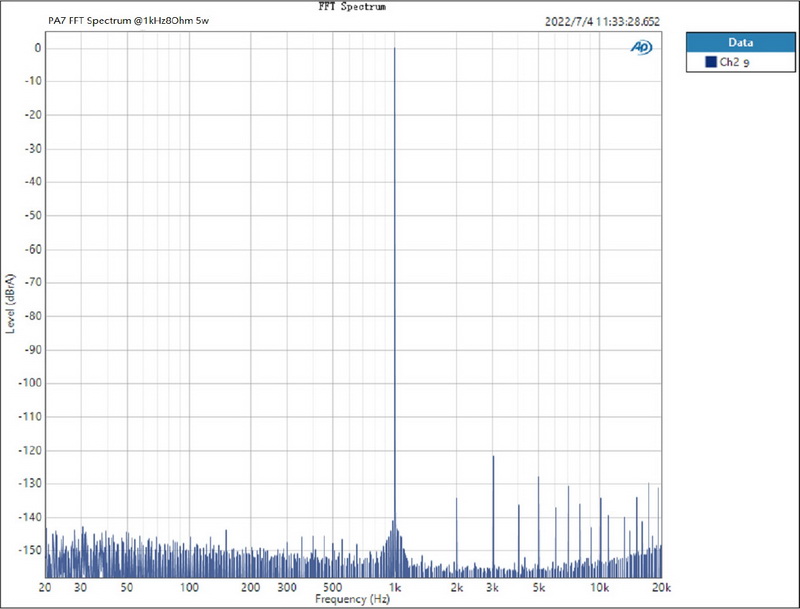Image resolution: width=800 pixels, height=609 pixels.
Task: Click the 2k harmonic peak tip
Action: 456,498
